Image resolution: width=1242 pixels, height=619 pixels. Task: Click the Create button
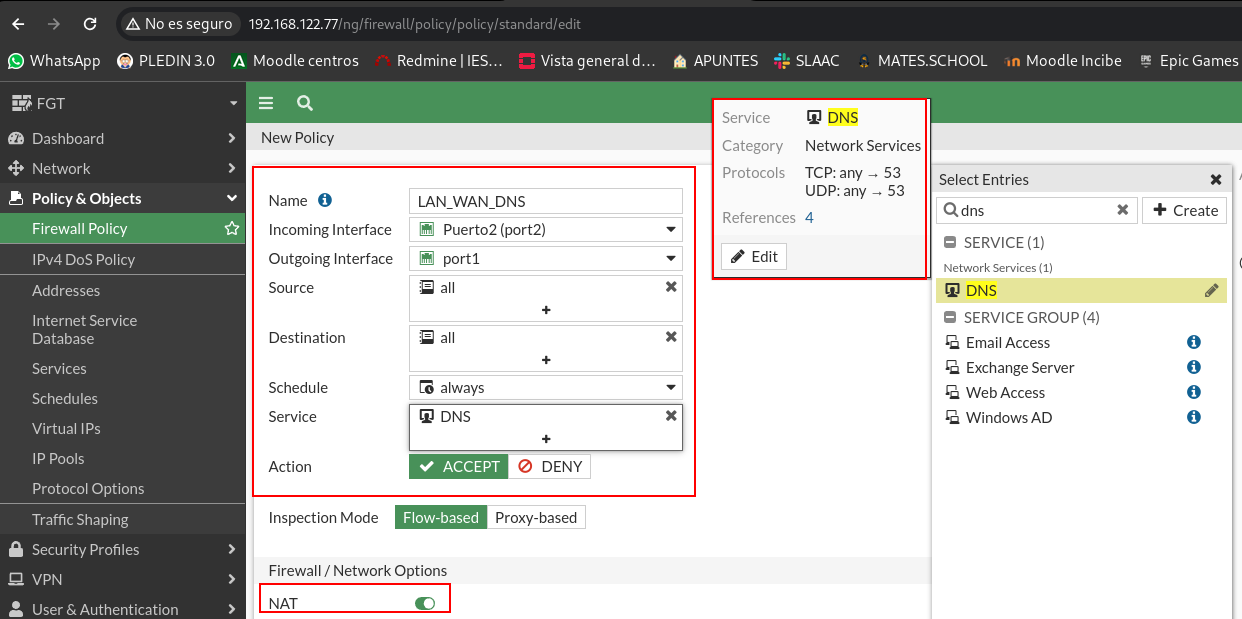click(x=1185, y=210)
